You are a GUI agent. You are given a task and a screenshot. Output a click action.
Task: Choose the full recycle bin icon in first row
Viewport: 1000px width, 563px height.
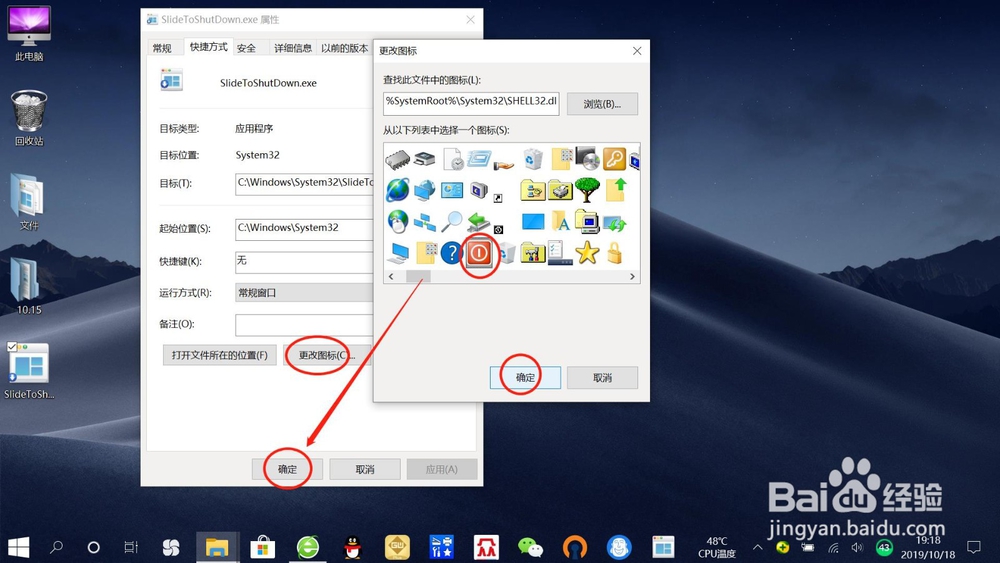[533, 159]
